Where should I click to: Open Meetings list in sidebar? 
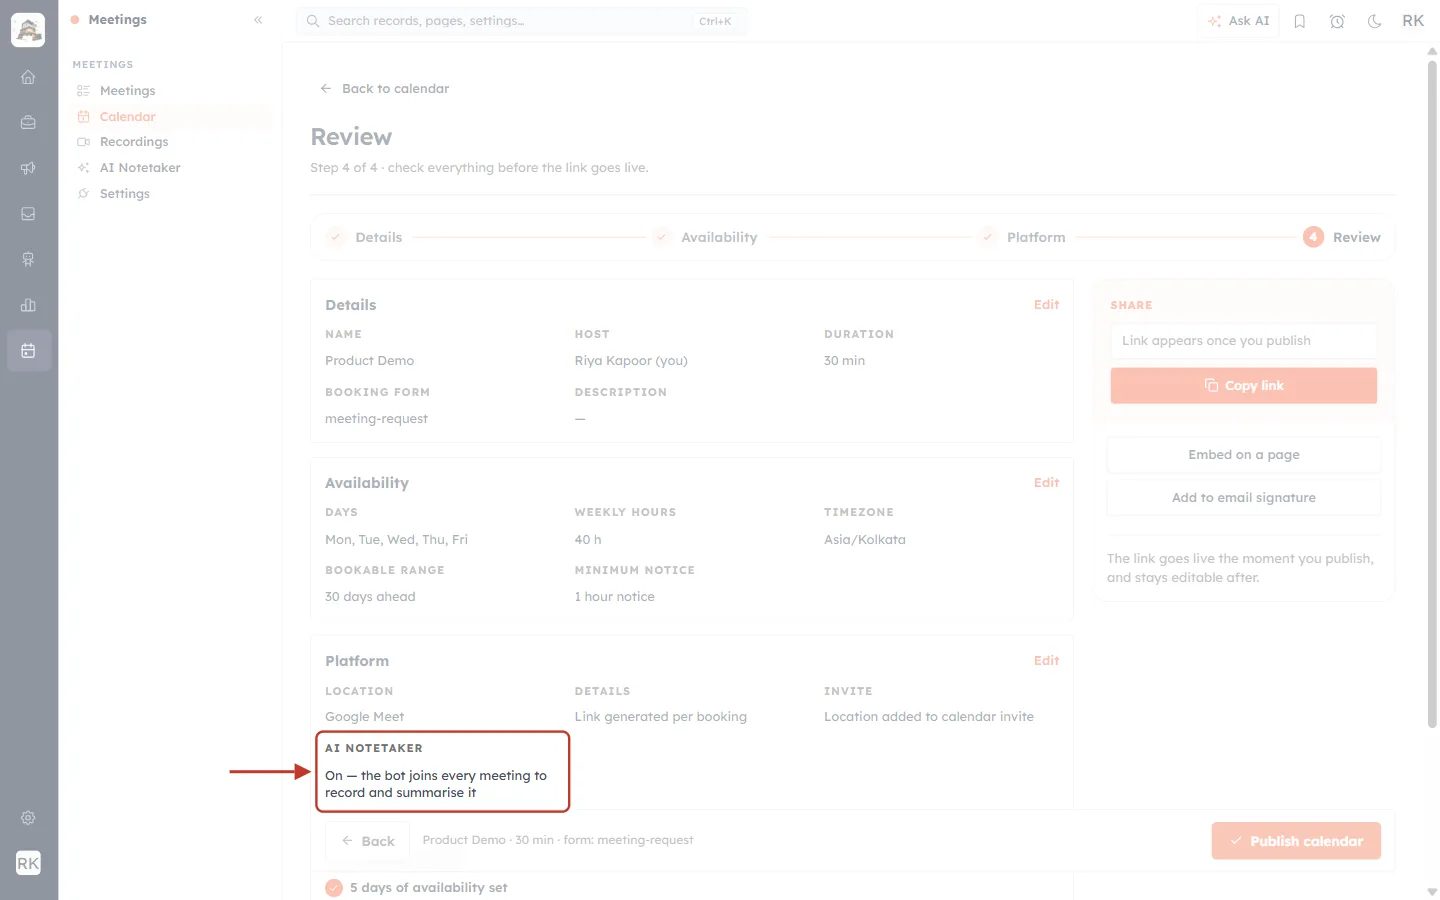click(127, 91)
